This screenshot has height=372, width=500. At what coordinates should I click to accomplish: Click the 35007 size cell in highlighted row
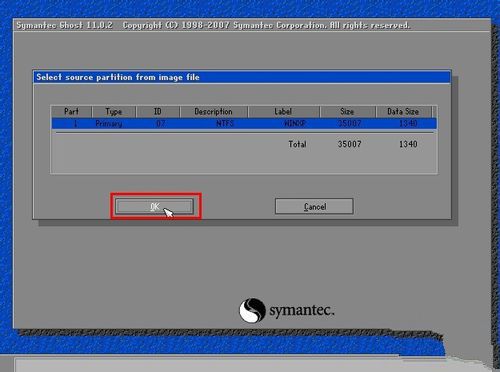[349, 124]
